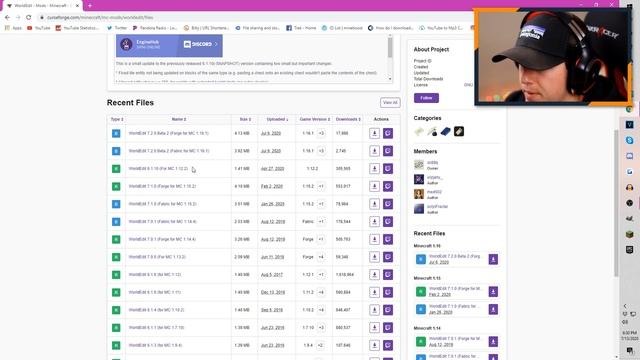This screenshot has height=360, width=640.
Task: Install the Aug 5, 2017 file via Twitch
Action: coord(388,275)
